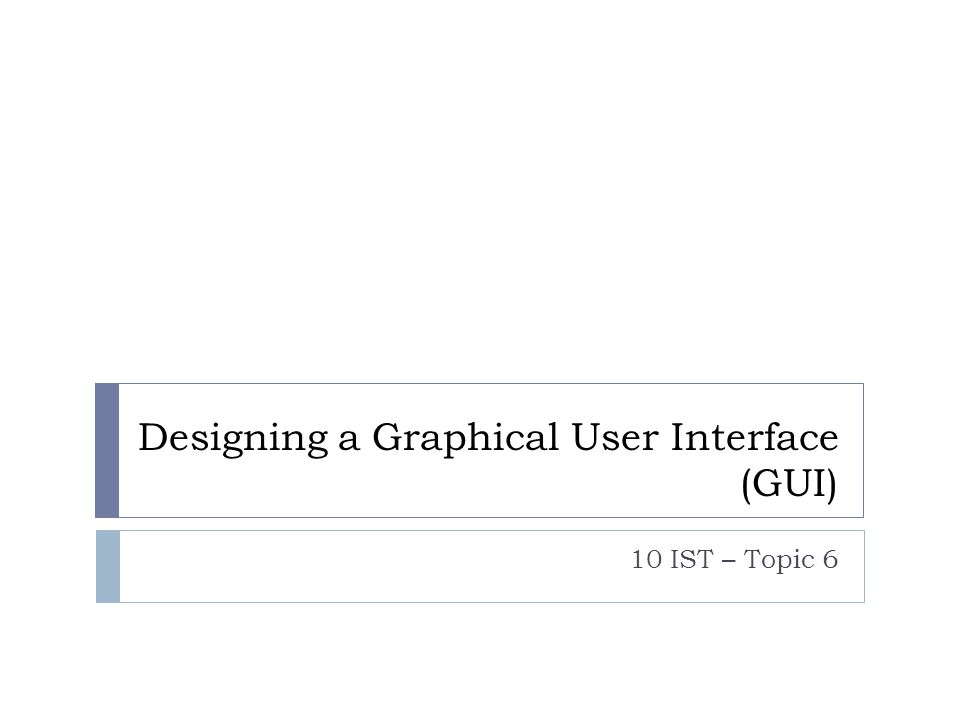Select the subtitle text box
Image resolution: width=960 pixels, height=720 pixels.
pyautogui.click(x=480, y=566)
